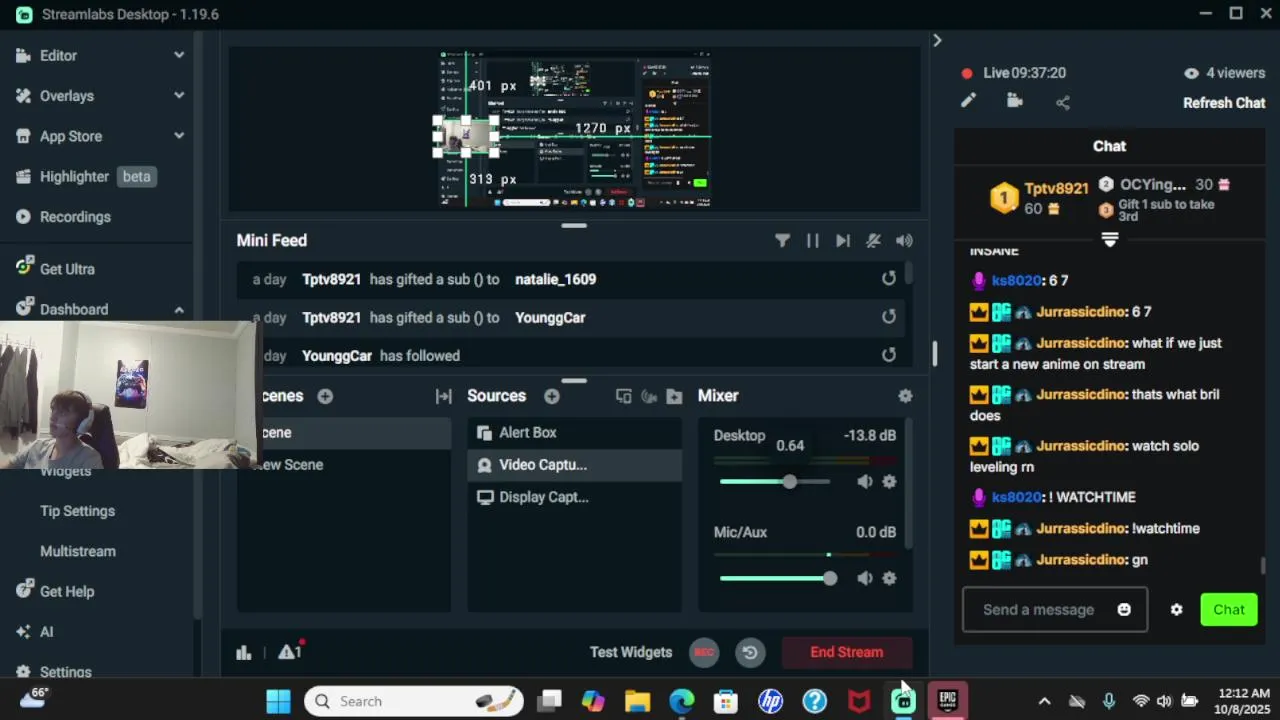This screenshot has height=720, width=1280.
Task: Open the performance stats icon
Action: pos(243,652)
